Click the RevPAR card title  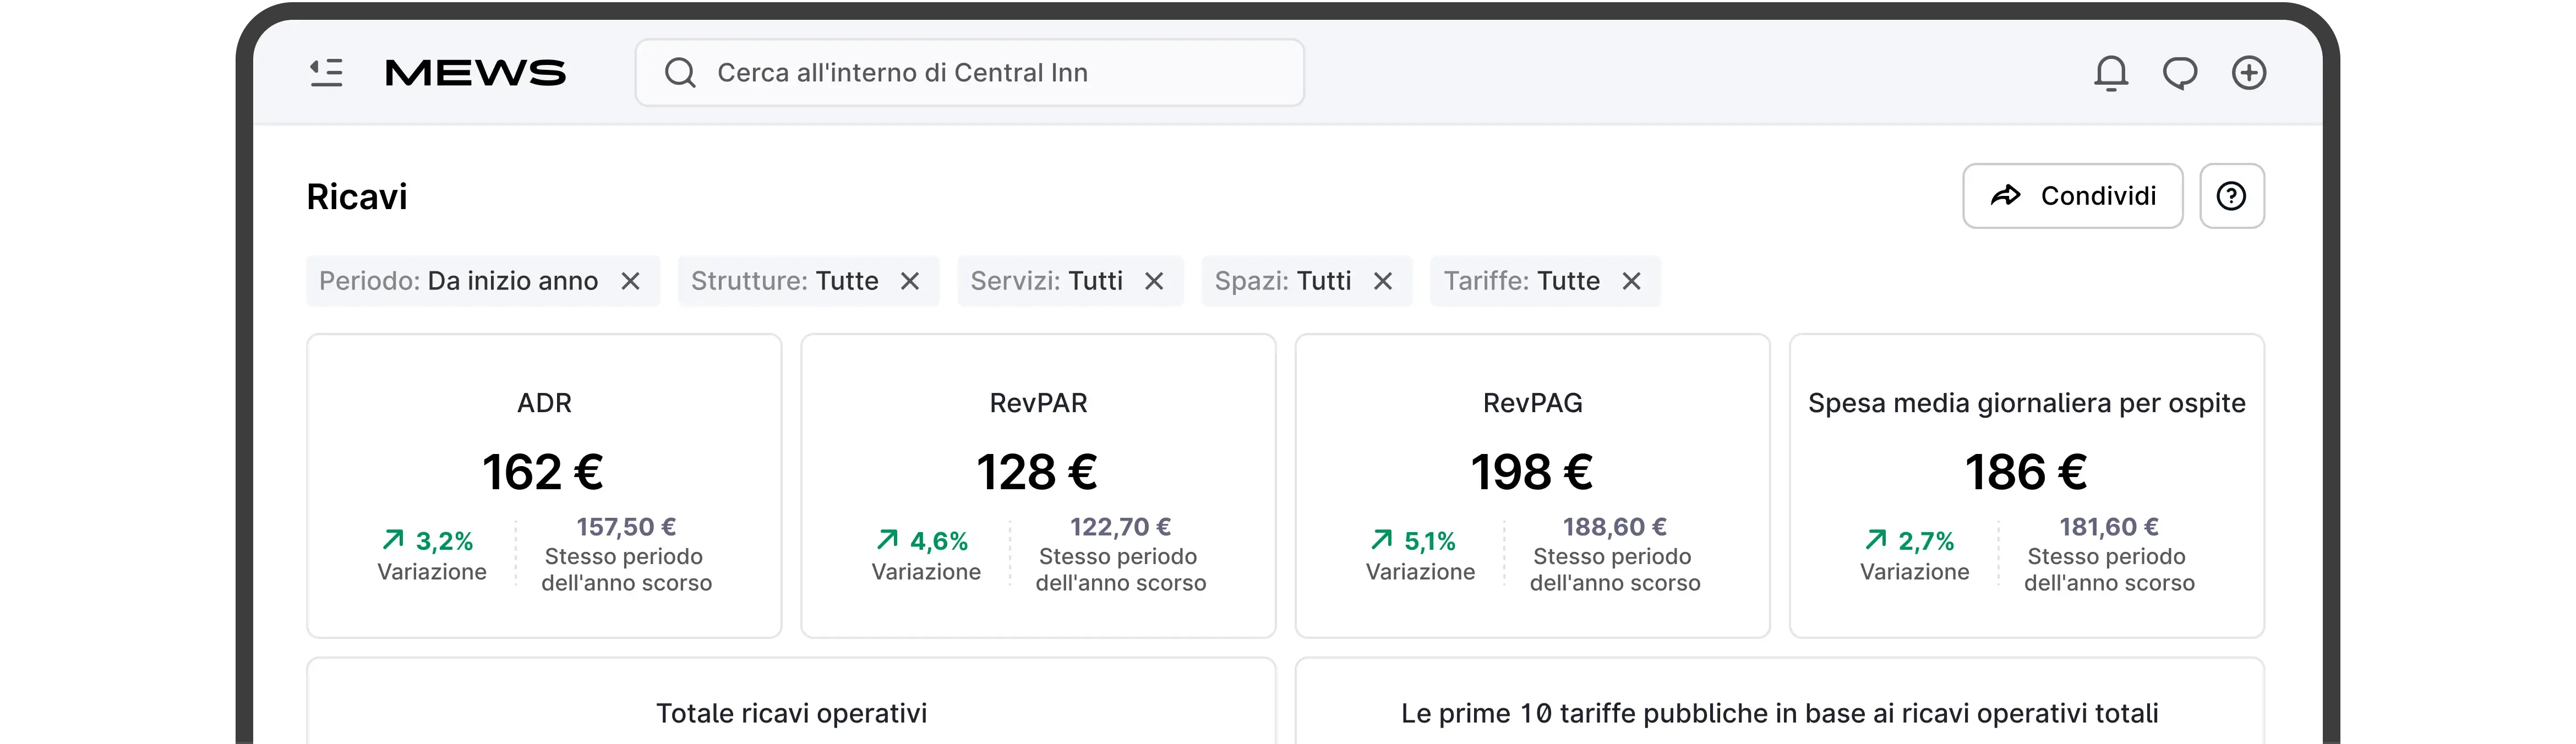click(x=1038, y=403)
